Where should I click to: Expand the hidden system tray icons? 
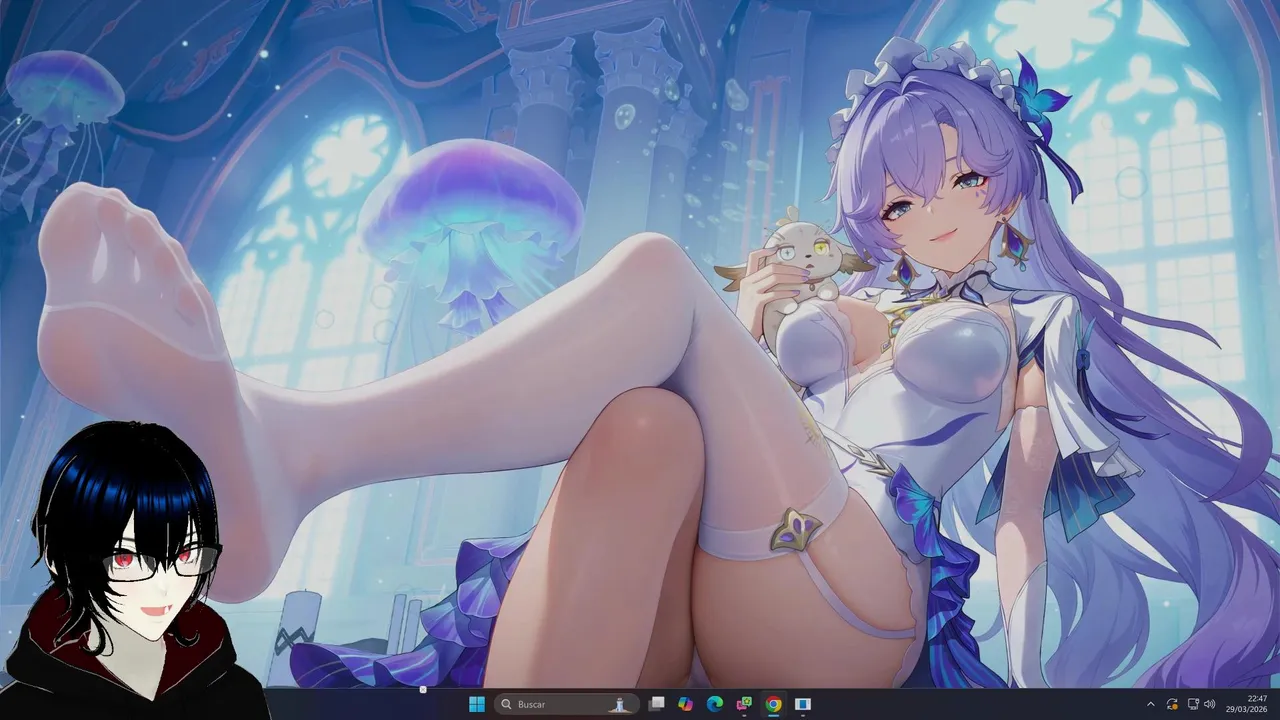coord(1150,704)
